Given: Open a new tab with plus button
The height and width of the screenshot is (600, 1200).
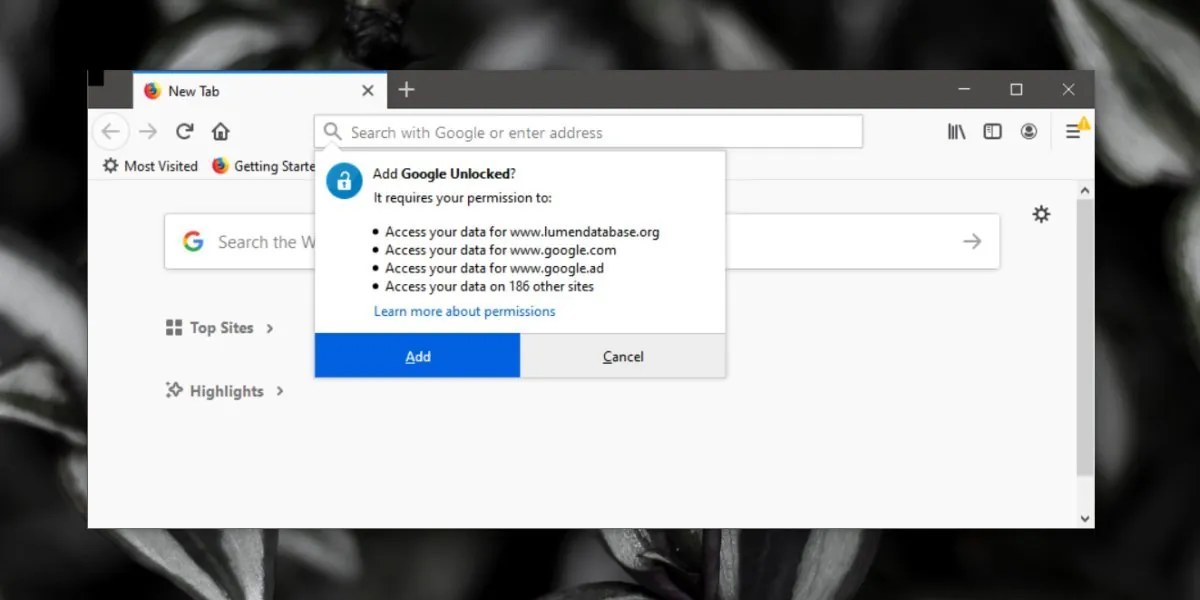Looking at the screenshot, I should click(406, 90).
